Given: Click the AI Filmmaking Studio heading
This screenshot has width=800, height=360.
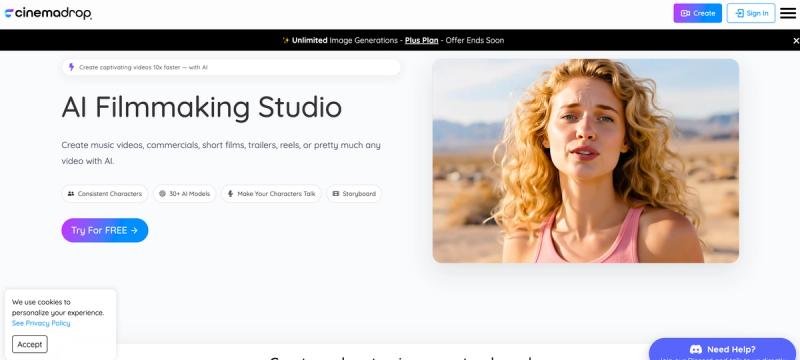Looking at the screenshot, I should (x=202, y=107).
